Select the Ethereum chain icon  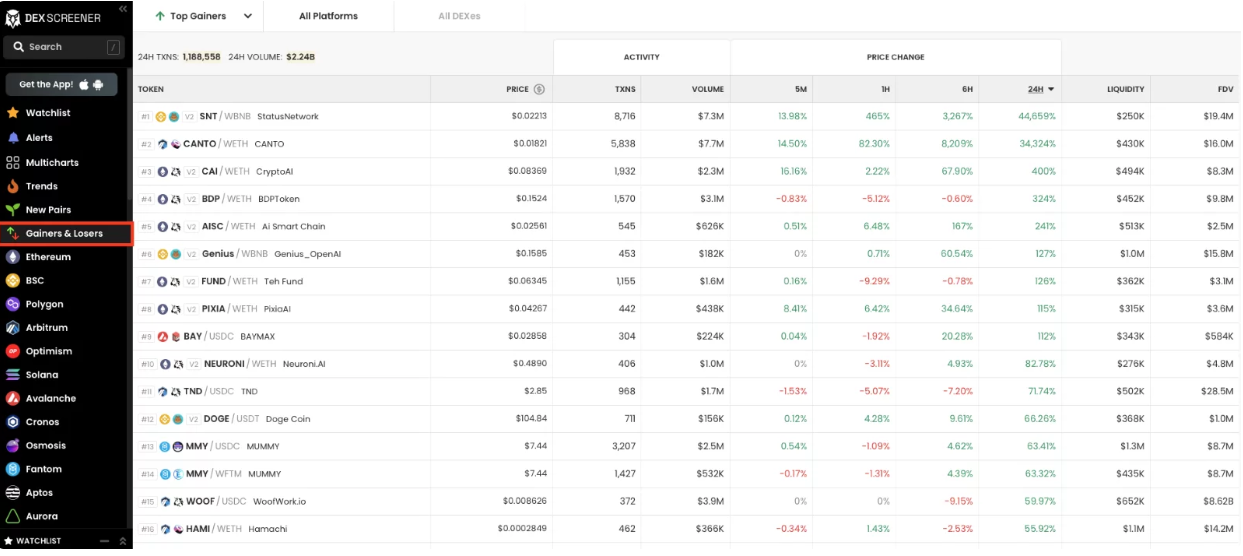coord(13,257)
